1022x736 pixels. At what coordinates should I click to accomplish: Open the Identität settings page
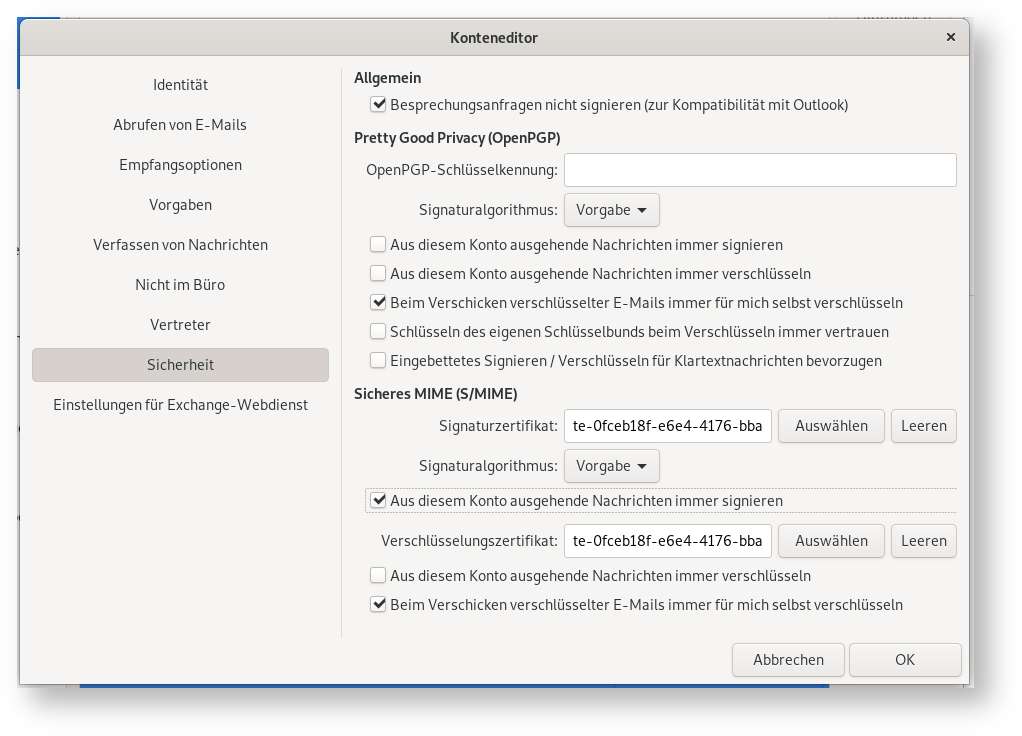[x=180, y=85]
